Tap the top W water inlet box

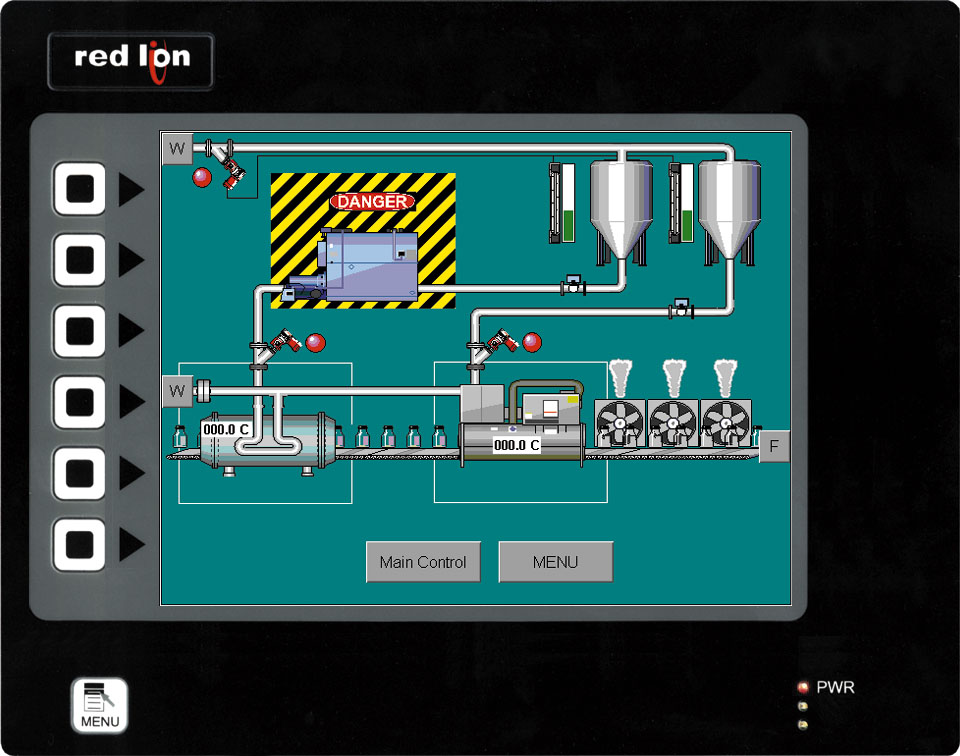click(x=178, y=149)
